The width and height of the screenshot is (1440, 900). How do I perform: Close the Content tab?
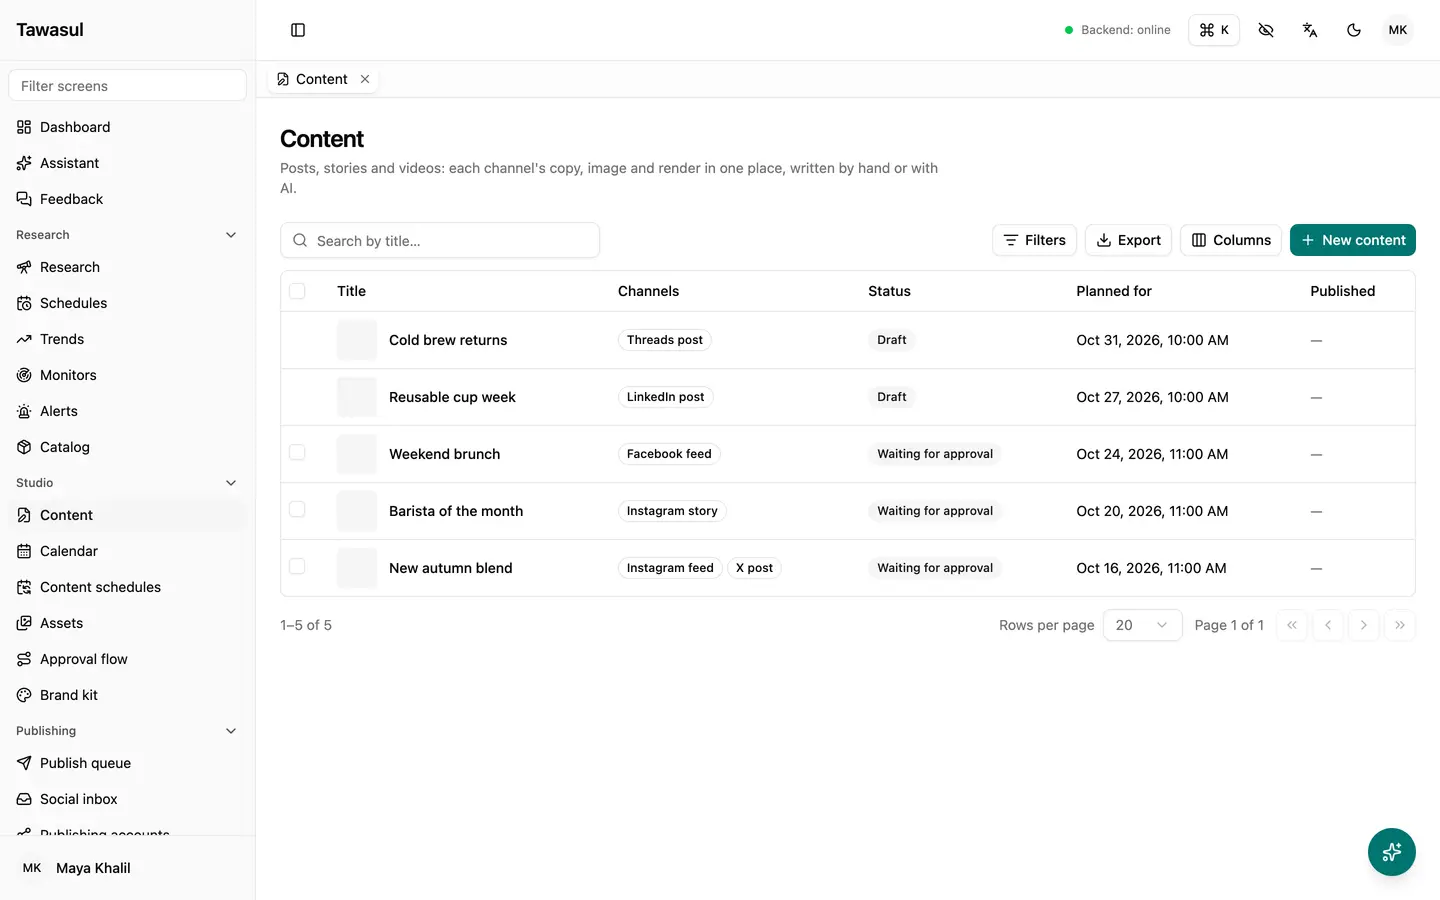365,79
